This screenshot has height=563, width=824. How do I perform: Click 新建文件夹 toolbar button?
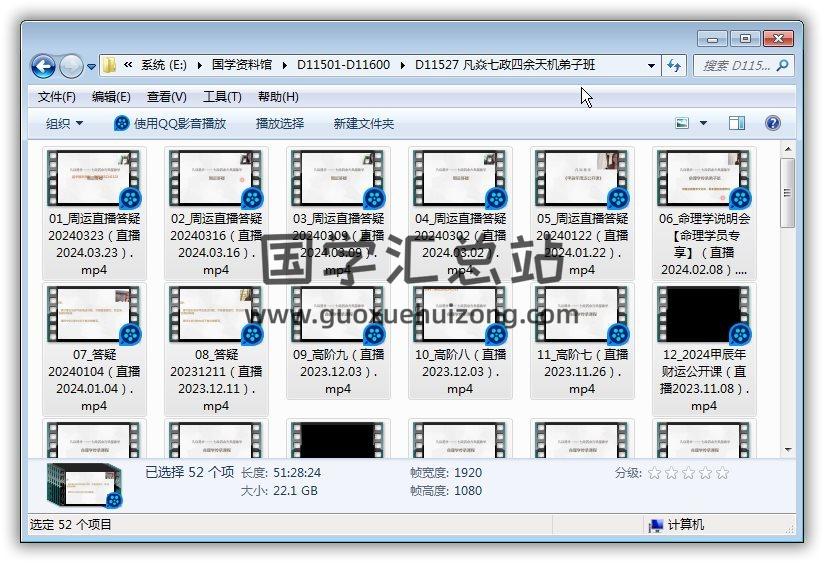[364, 124]
